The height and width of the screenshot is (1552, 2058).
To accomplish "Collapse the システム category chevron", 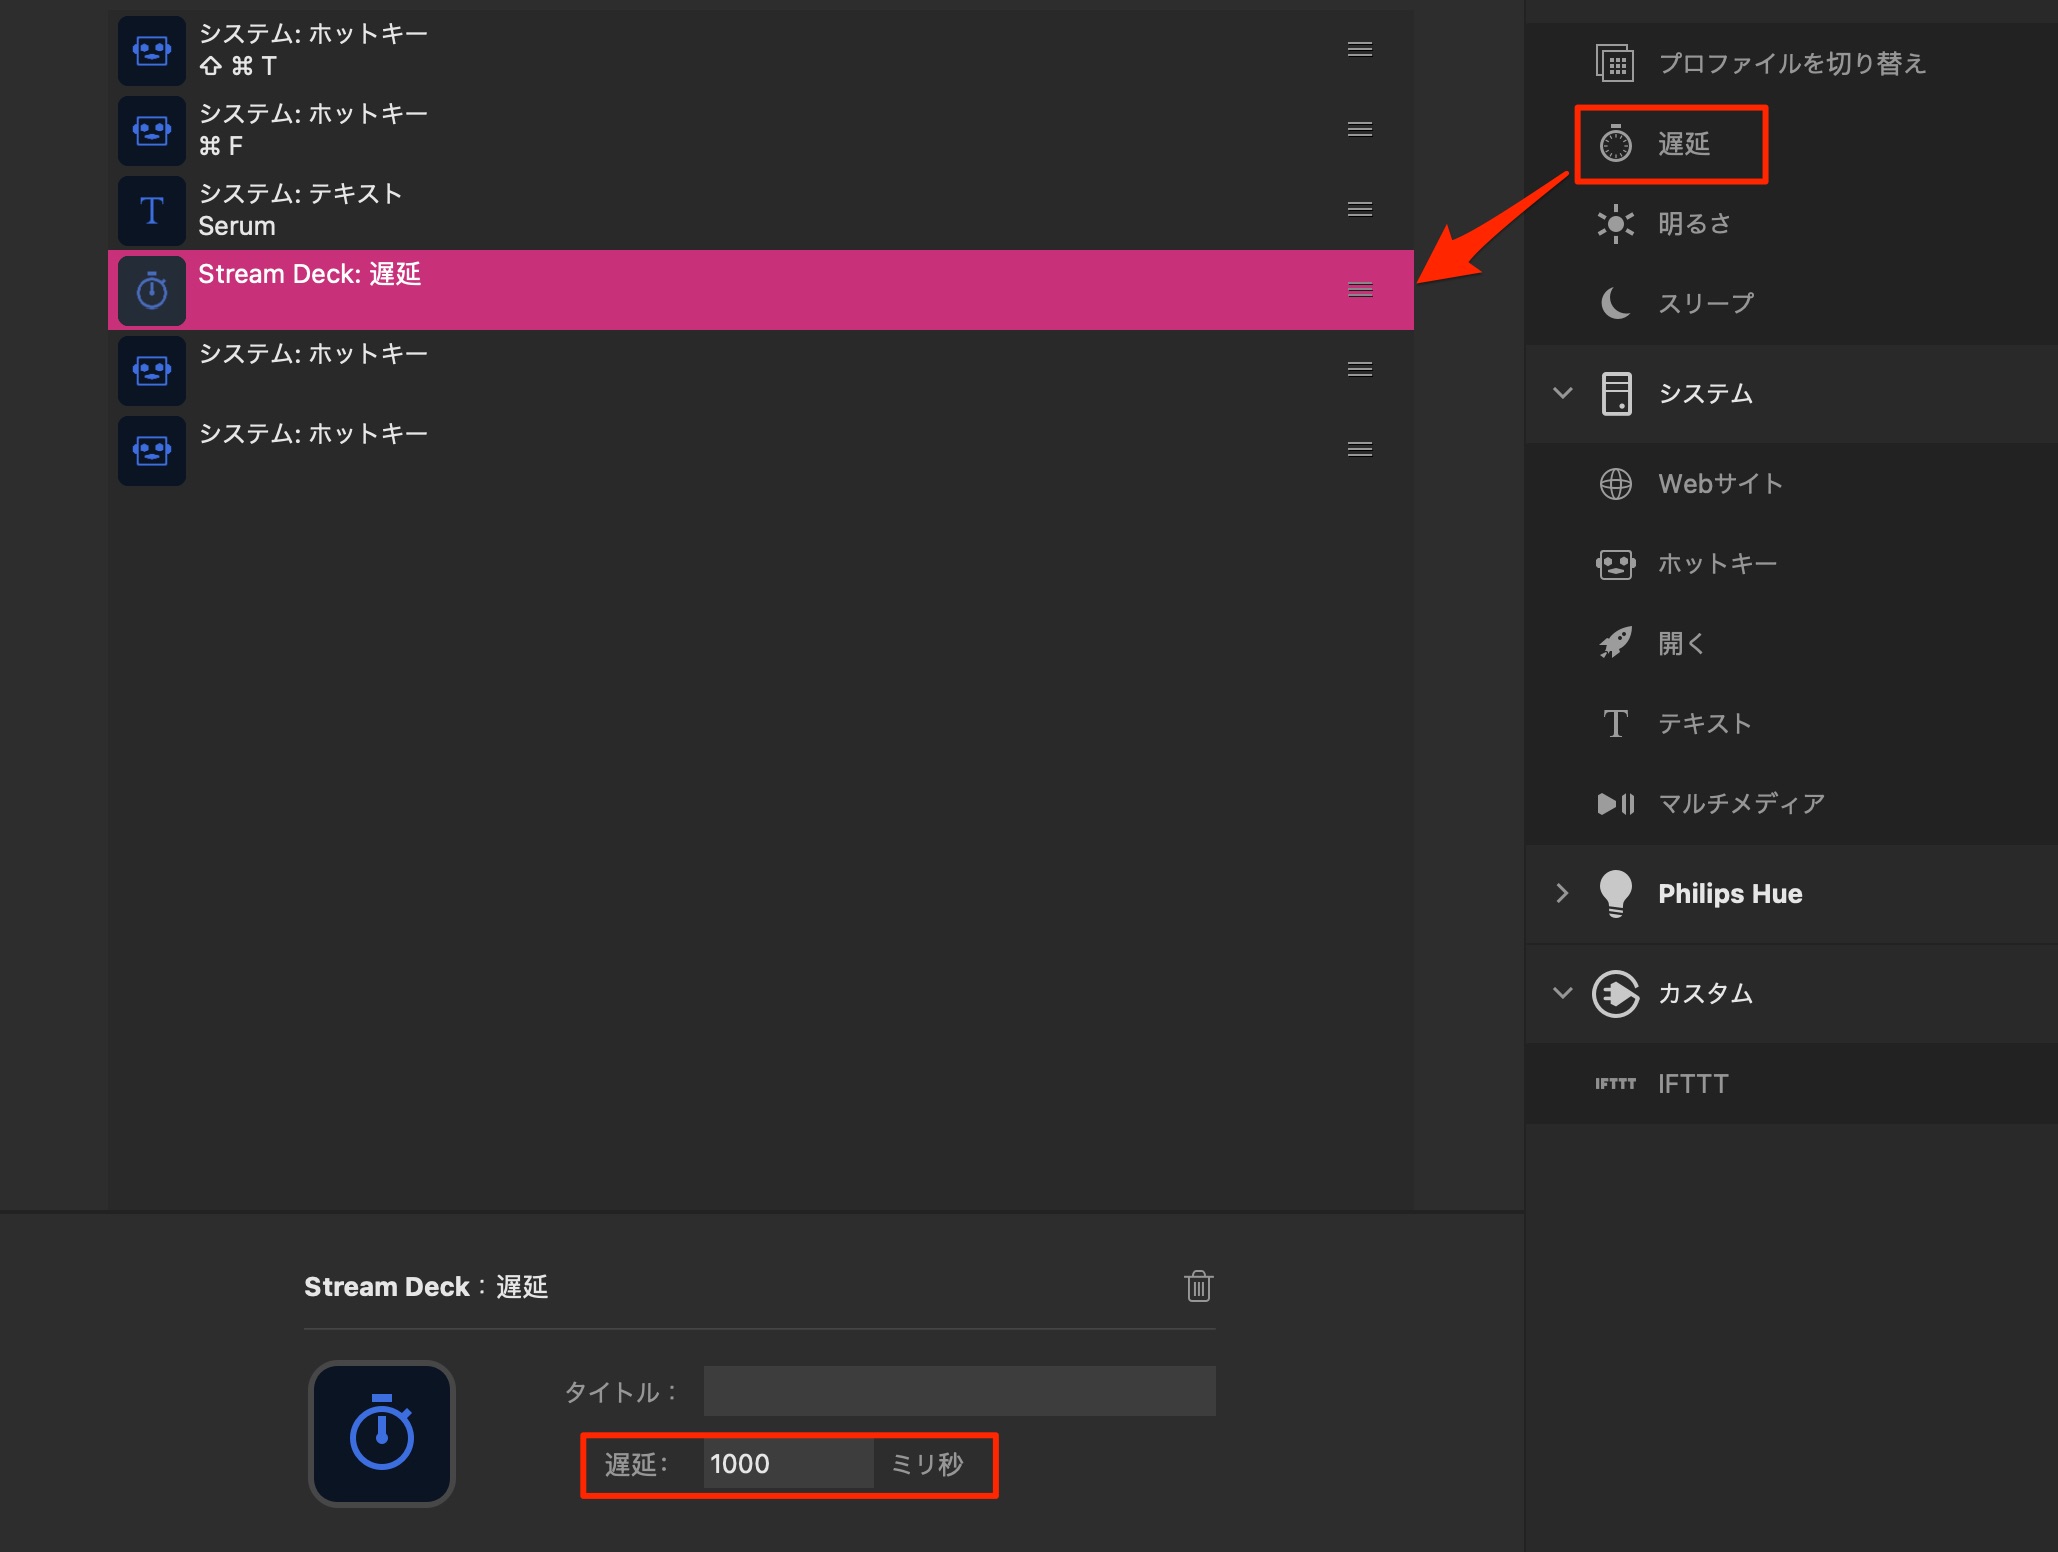I will click(x=1563, y=393).
